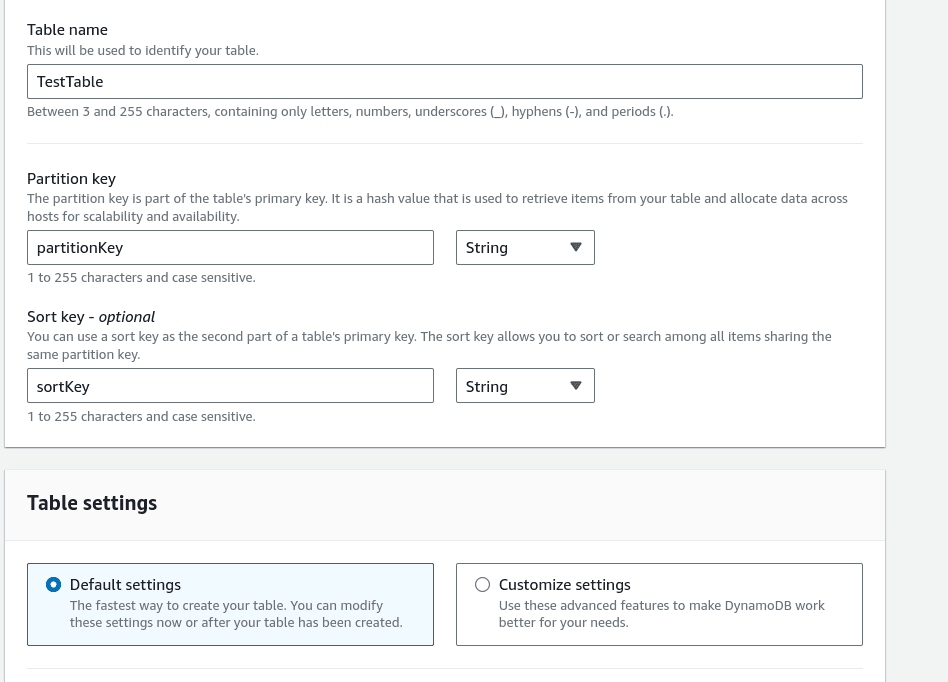Click the character limit hint under partitionKey field
The image size is (948, 682).
tap(141, 278)
